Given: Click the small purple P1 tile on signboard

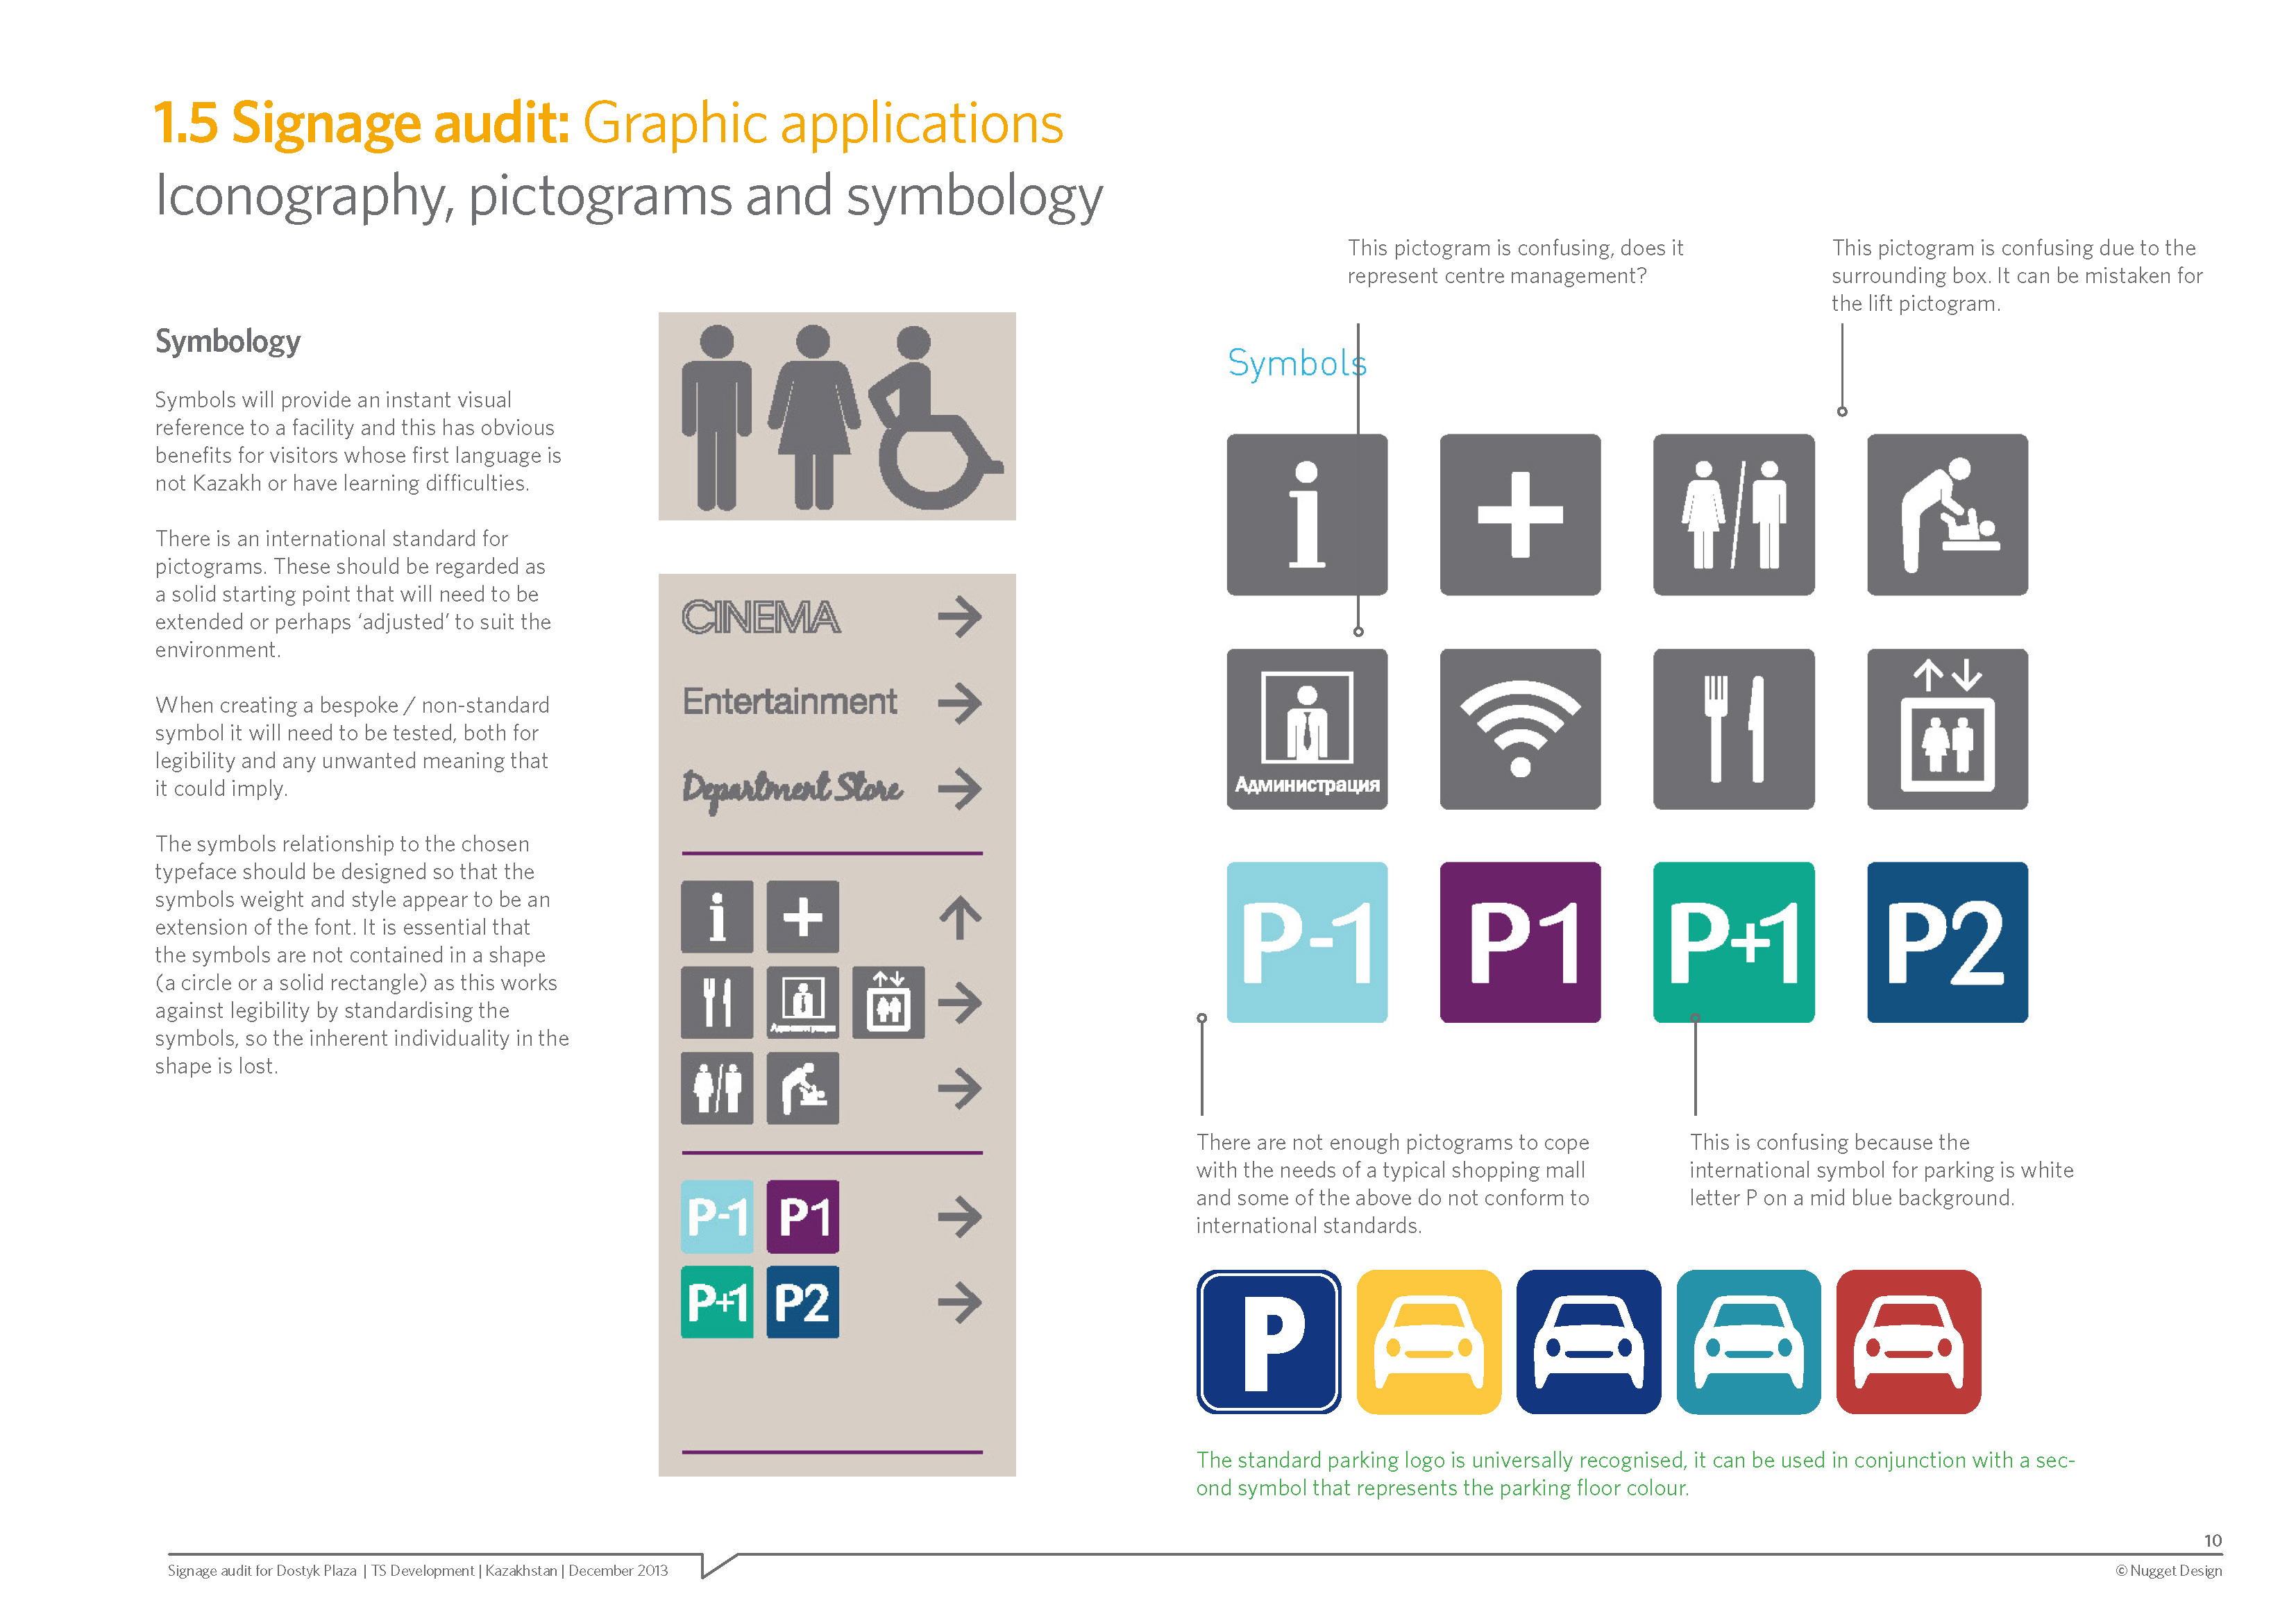Looking at the screenshot, I should click(802, 1217).
